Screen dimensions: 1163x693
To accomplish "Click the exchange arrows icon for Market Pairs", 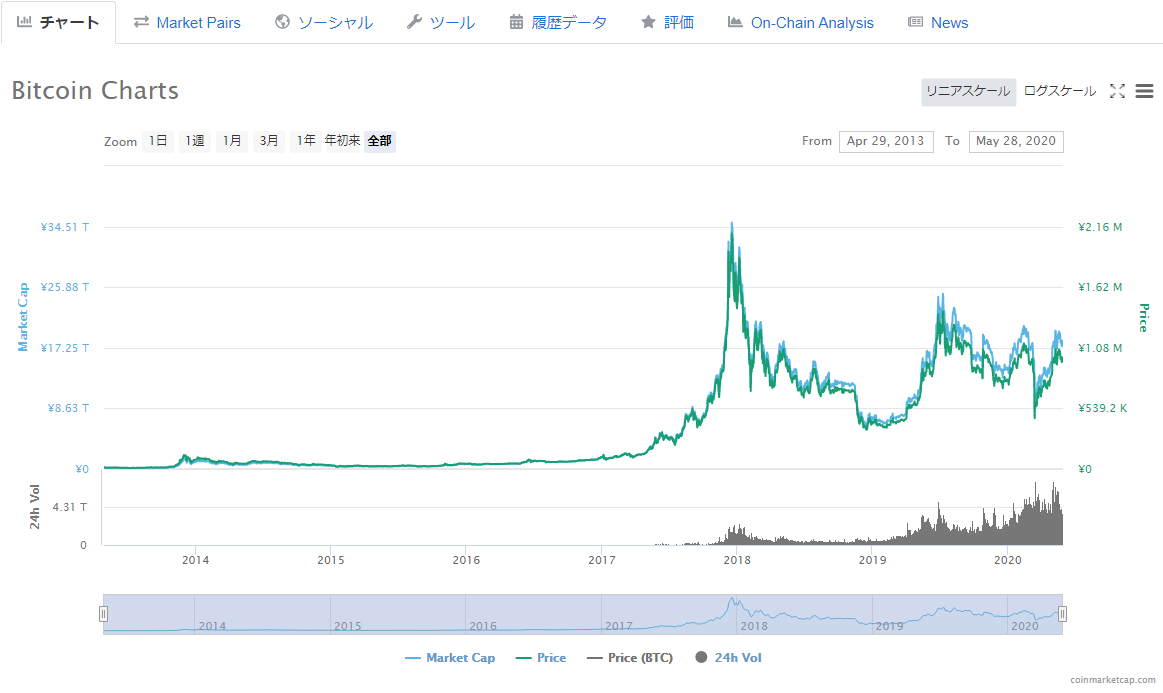I will click(x=141, y=22).
